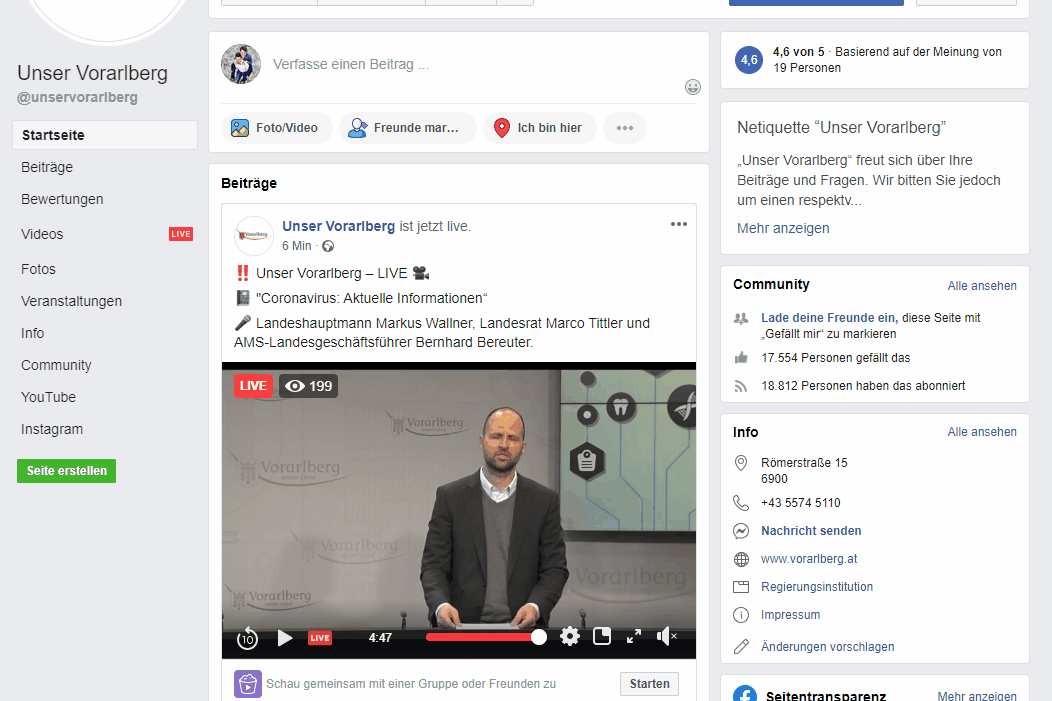The image size is (1052, 701).
Task: Click the 199 viewers eye counter
Action: click(x=309, y=386)
